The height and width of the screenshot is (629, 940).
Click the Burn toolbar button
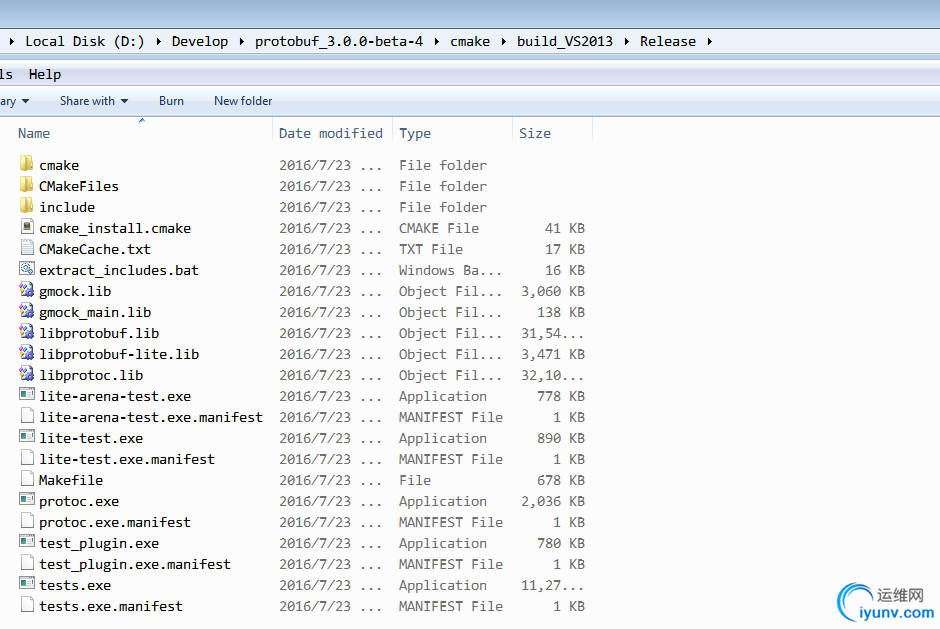171,101
